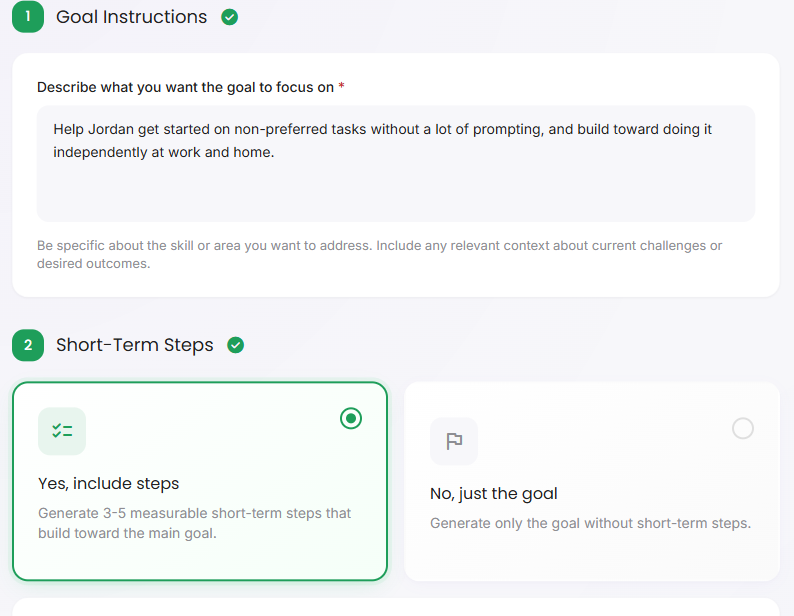Click the 'Help Jordan get started' text line

point(382,129)
